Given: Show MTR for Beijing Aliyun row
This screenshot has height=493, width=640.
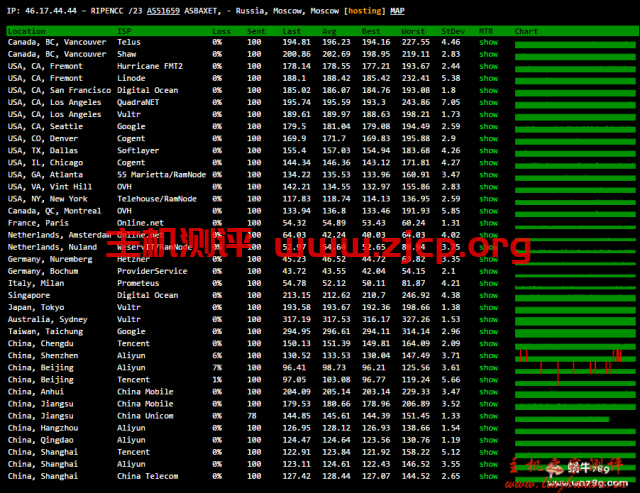Looking at the screenshot, I should [x=489, y=368].
